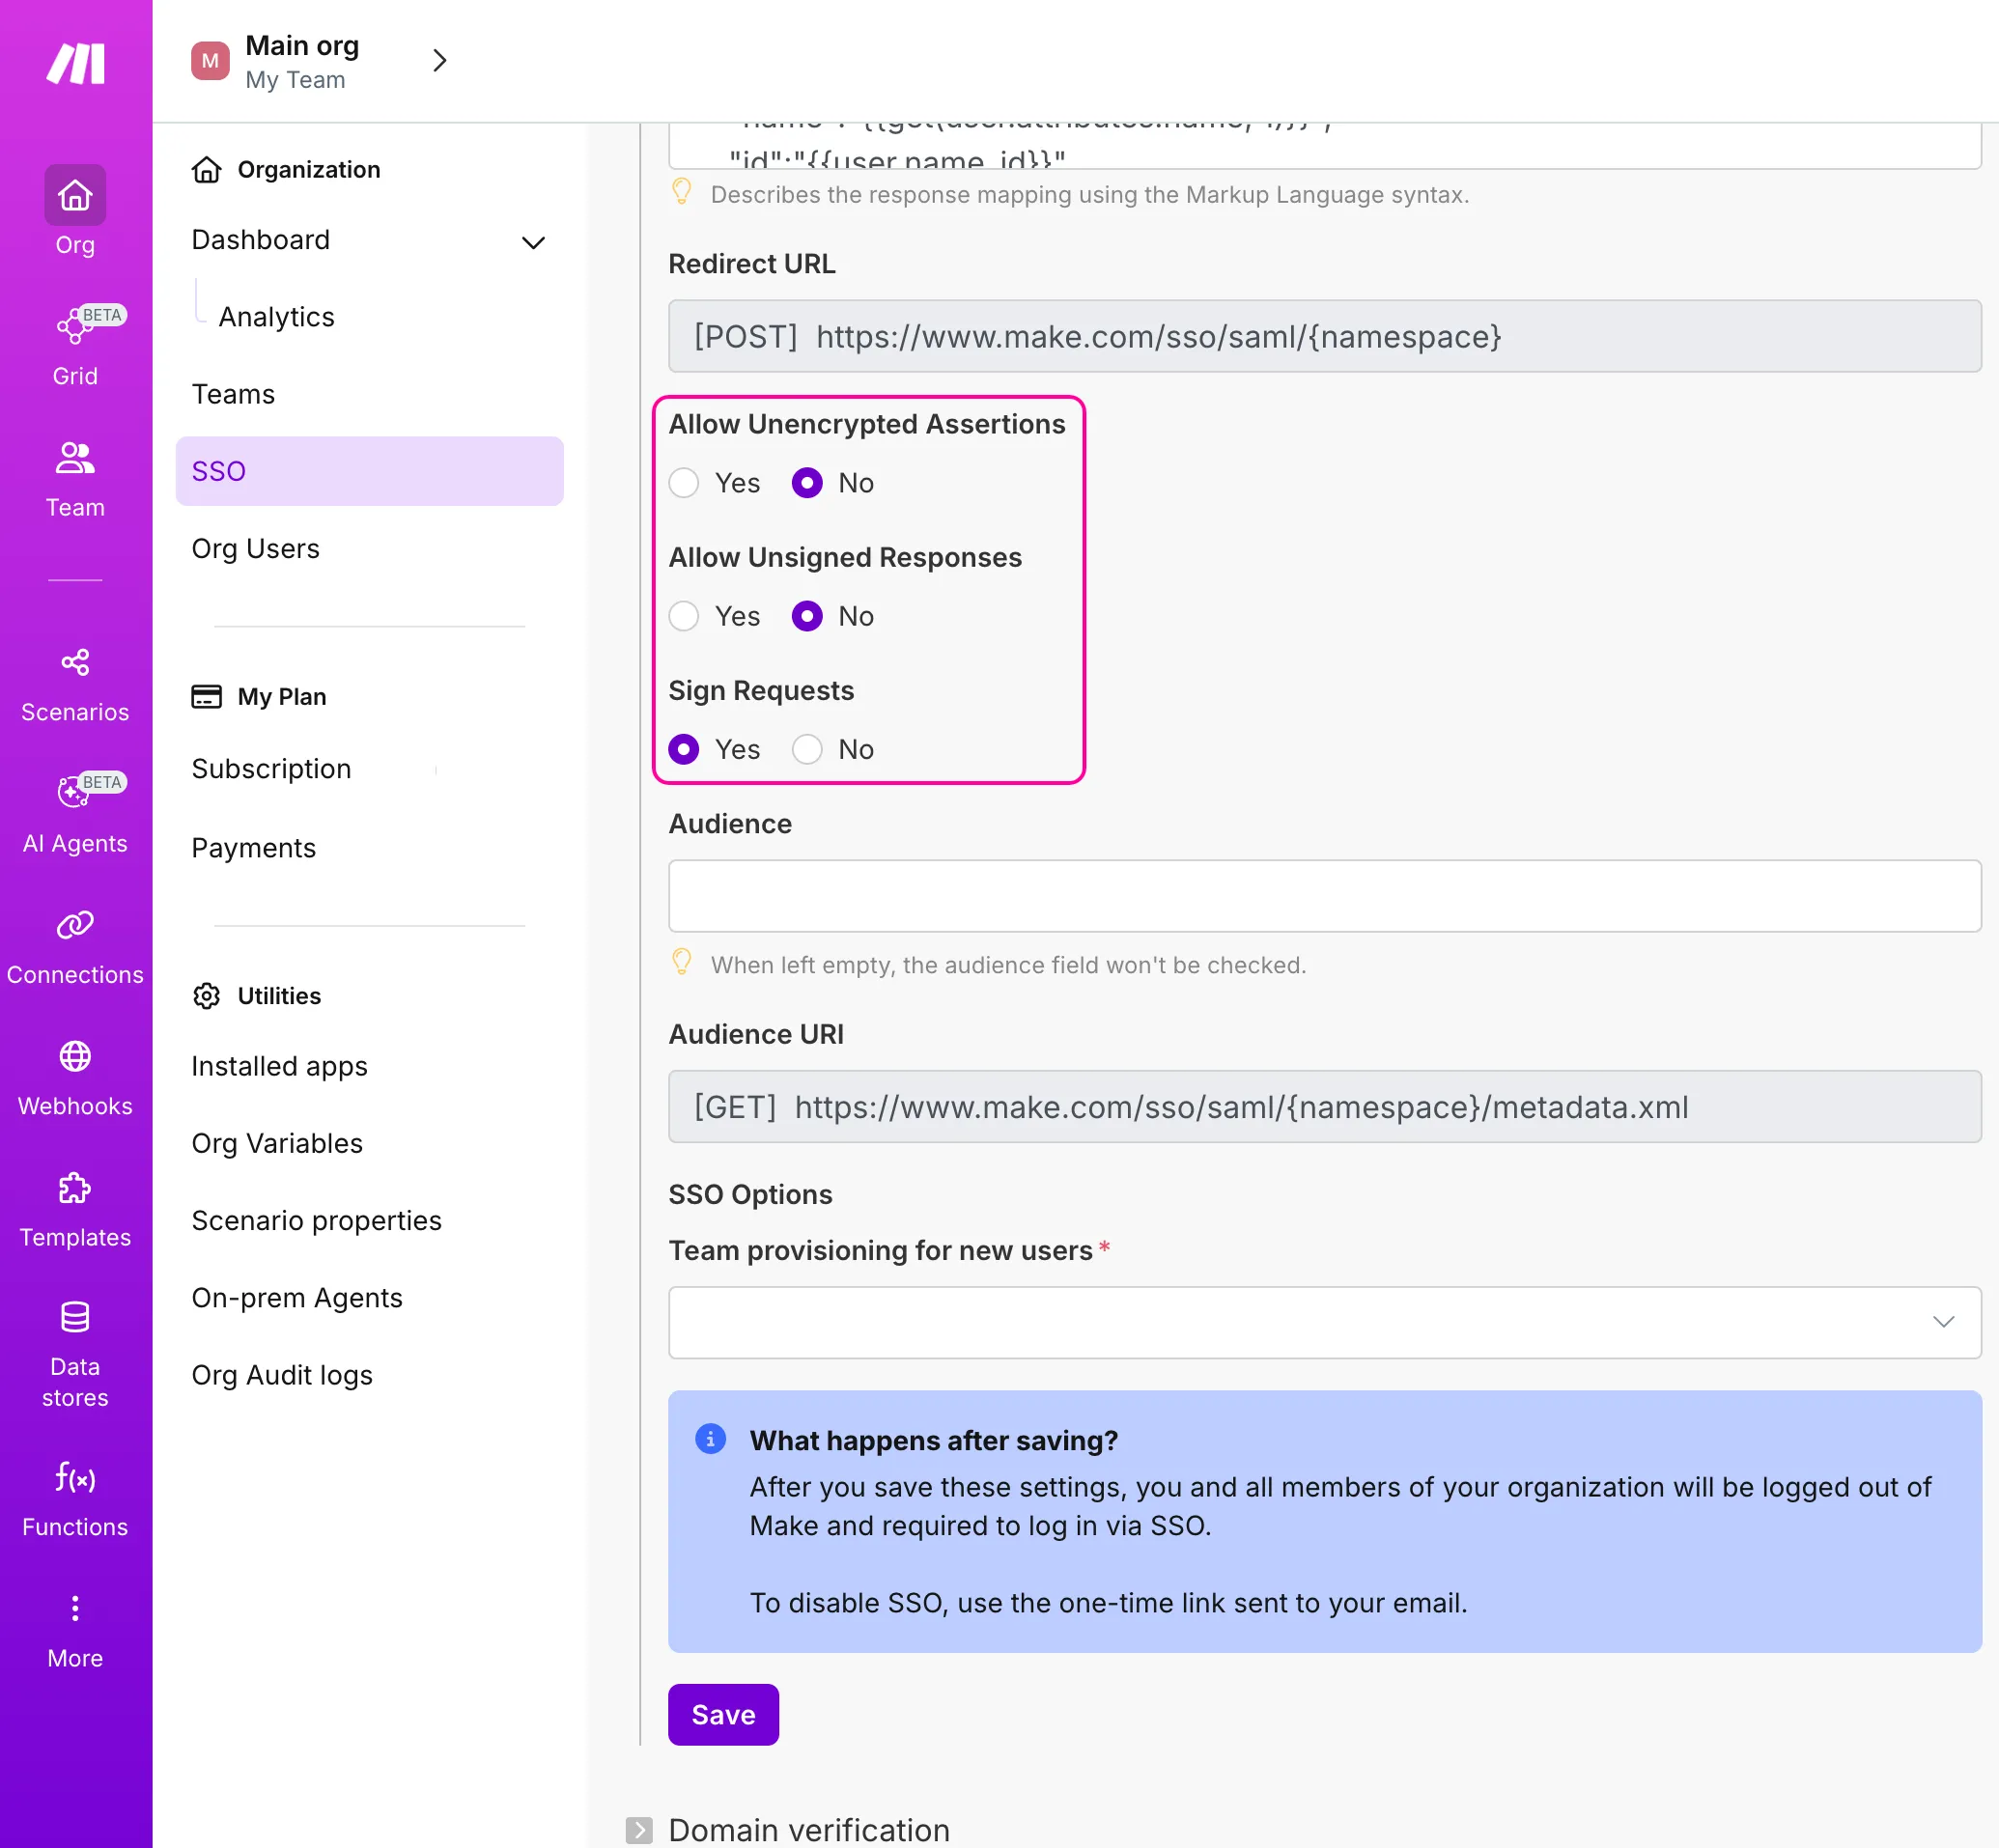Open Org Variables link
This screenshot has width=1999, height=1848.
pos(277,1143)
